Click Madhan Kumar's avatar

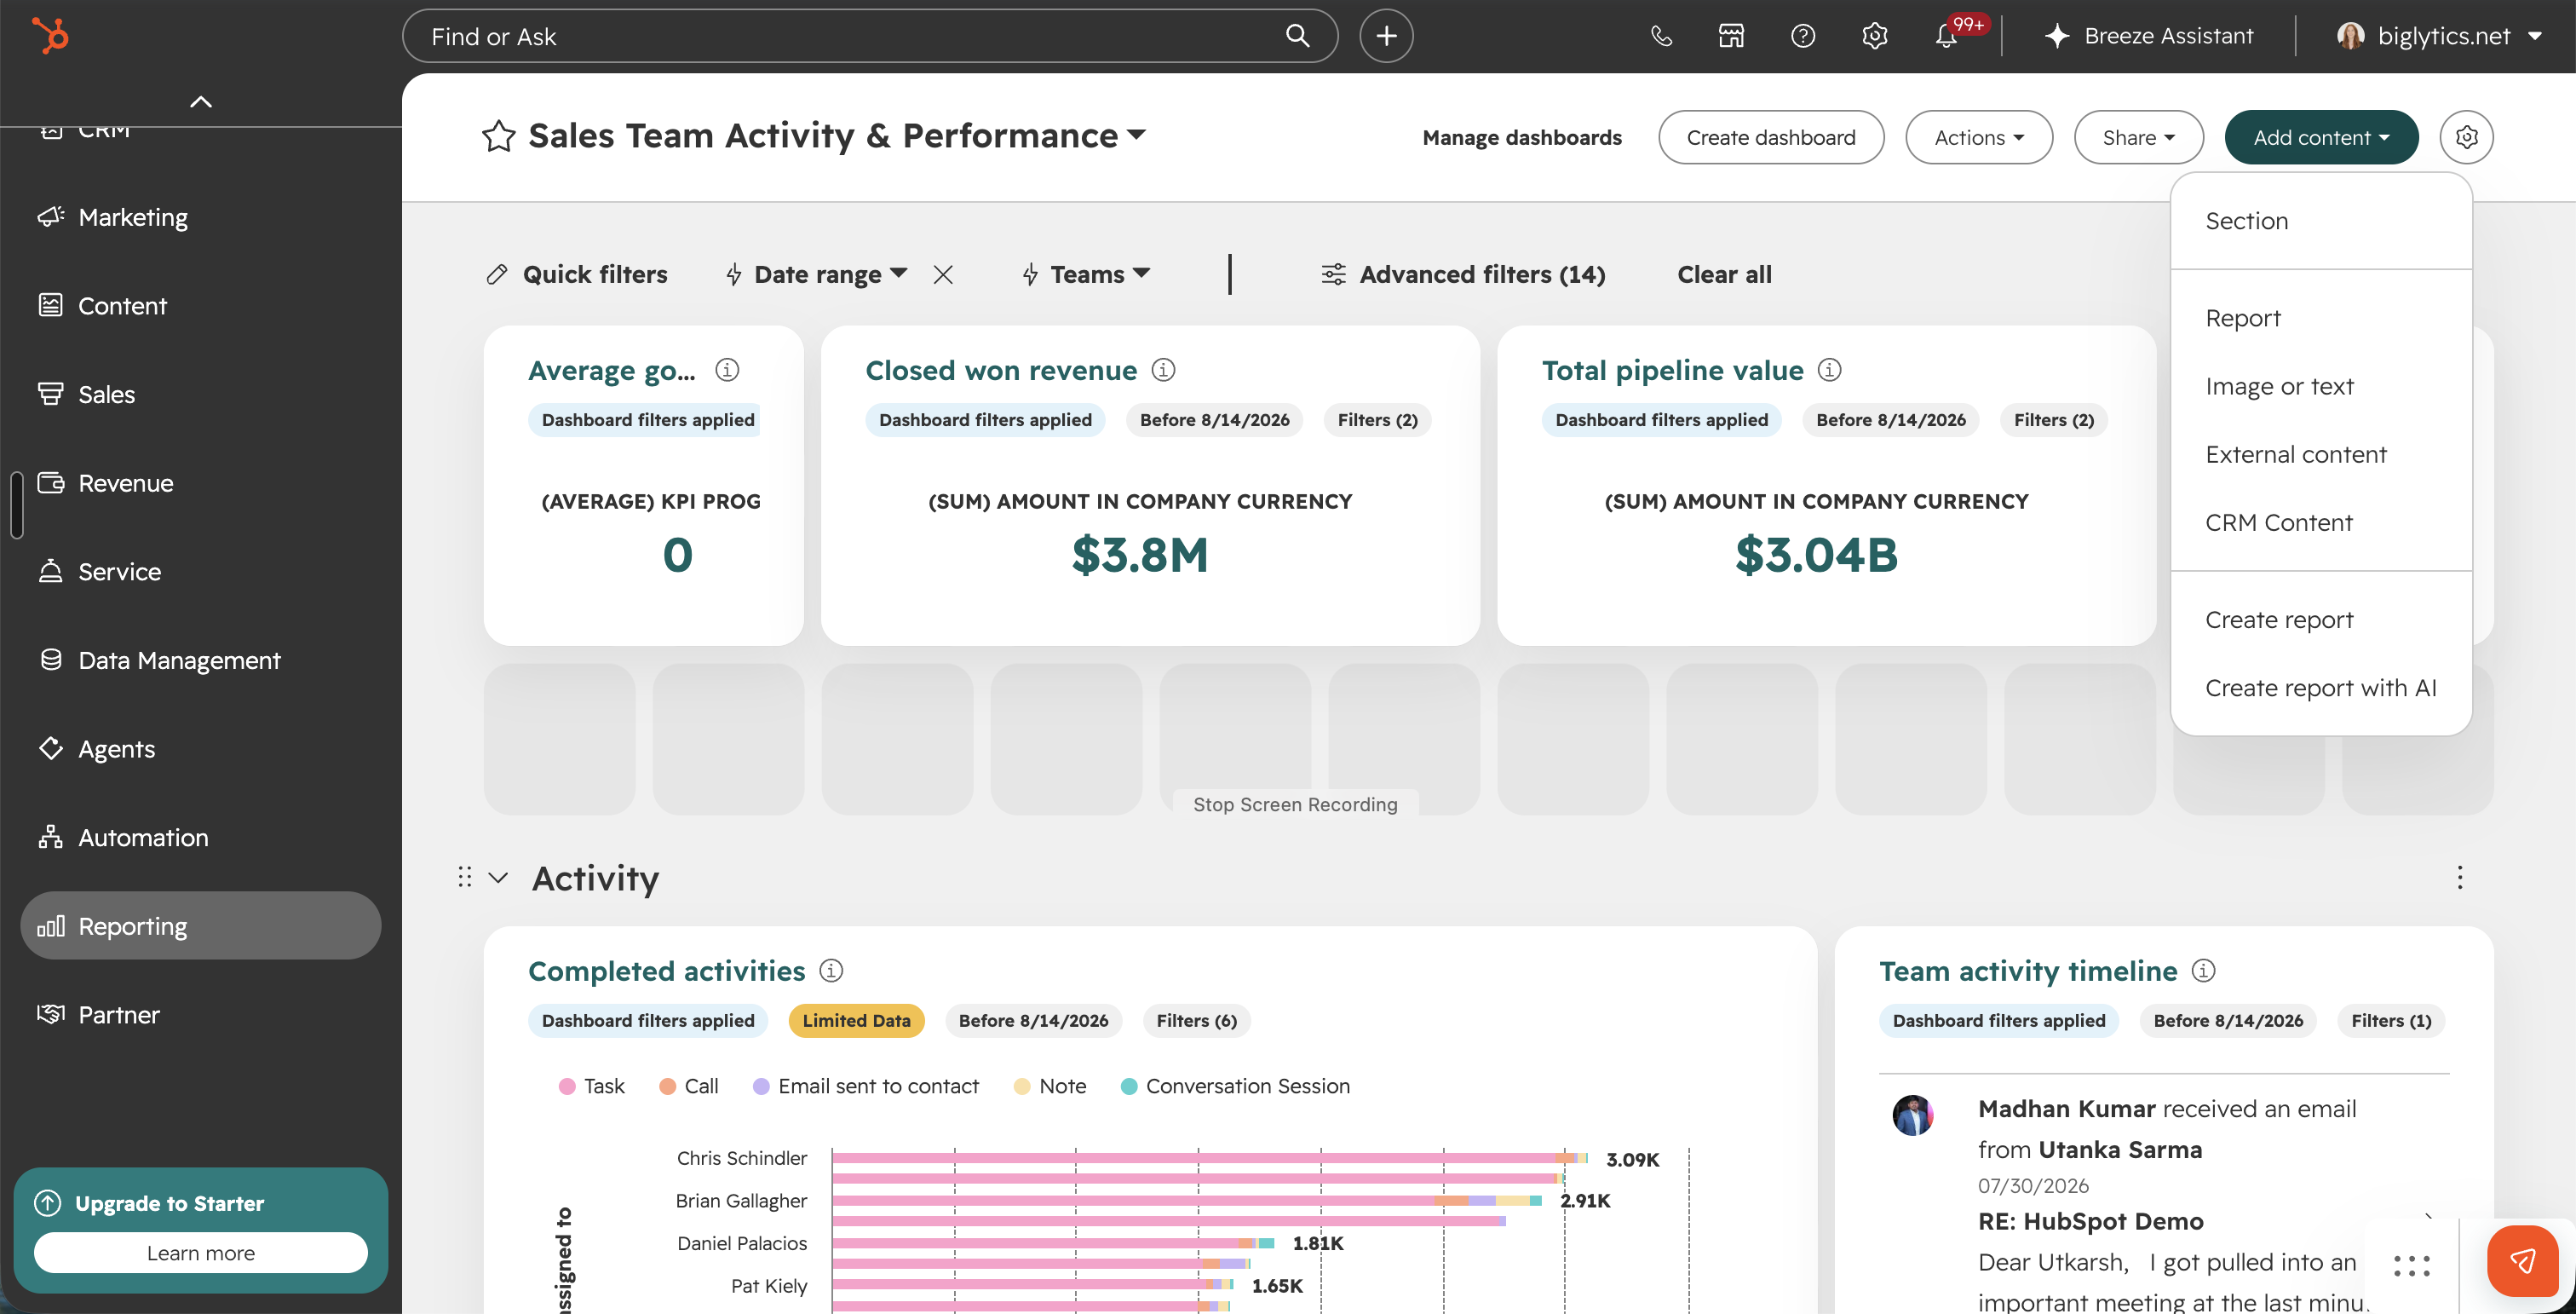1913,1115
